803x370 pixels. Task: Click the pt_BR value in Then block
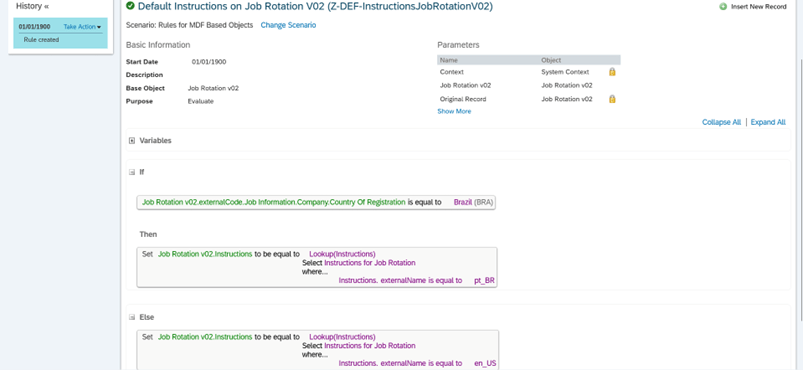tap(484, 281)
